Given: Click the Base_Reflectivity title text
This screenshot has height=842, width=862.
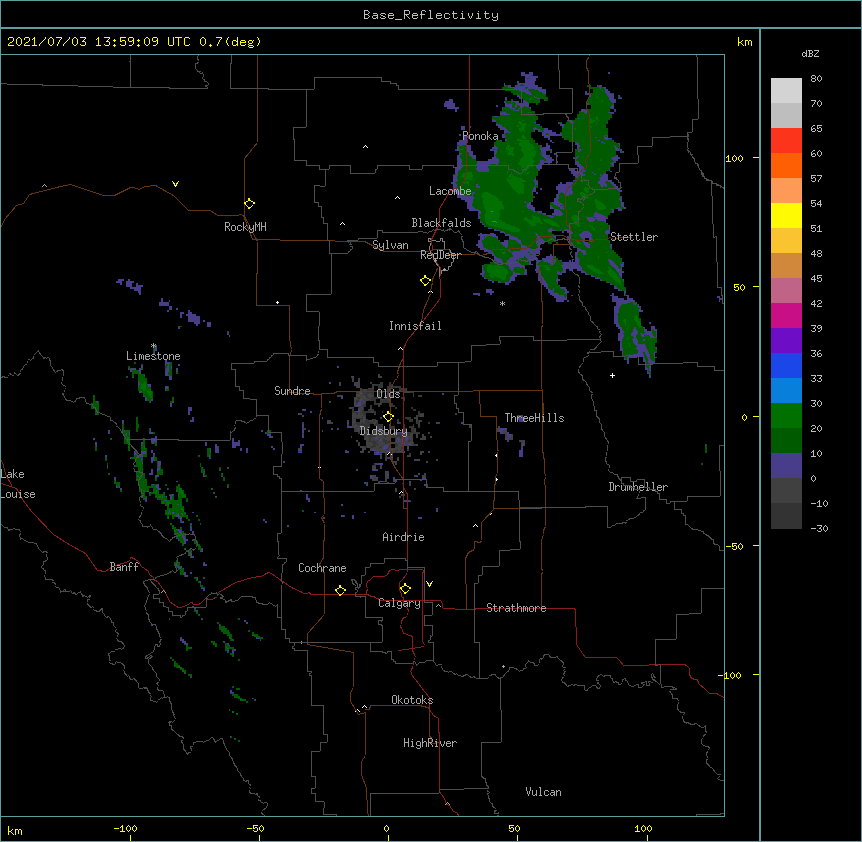Looking at the screenshot, I should pos(431,15).
